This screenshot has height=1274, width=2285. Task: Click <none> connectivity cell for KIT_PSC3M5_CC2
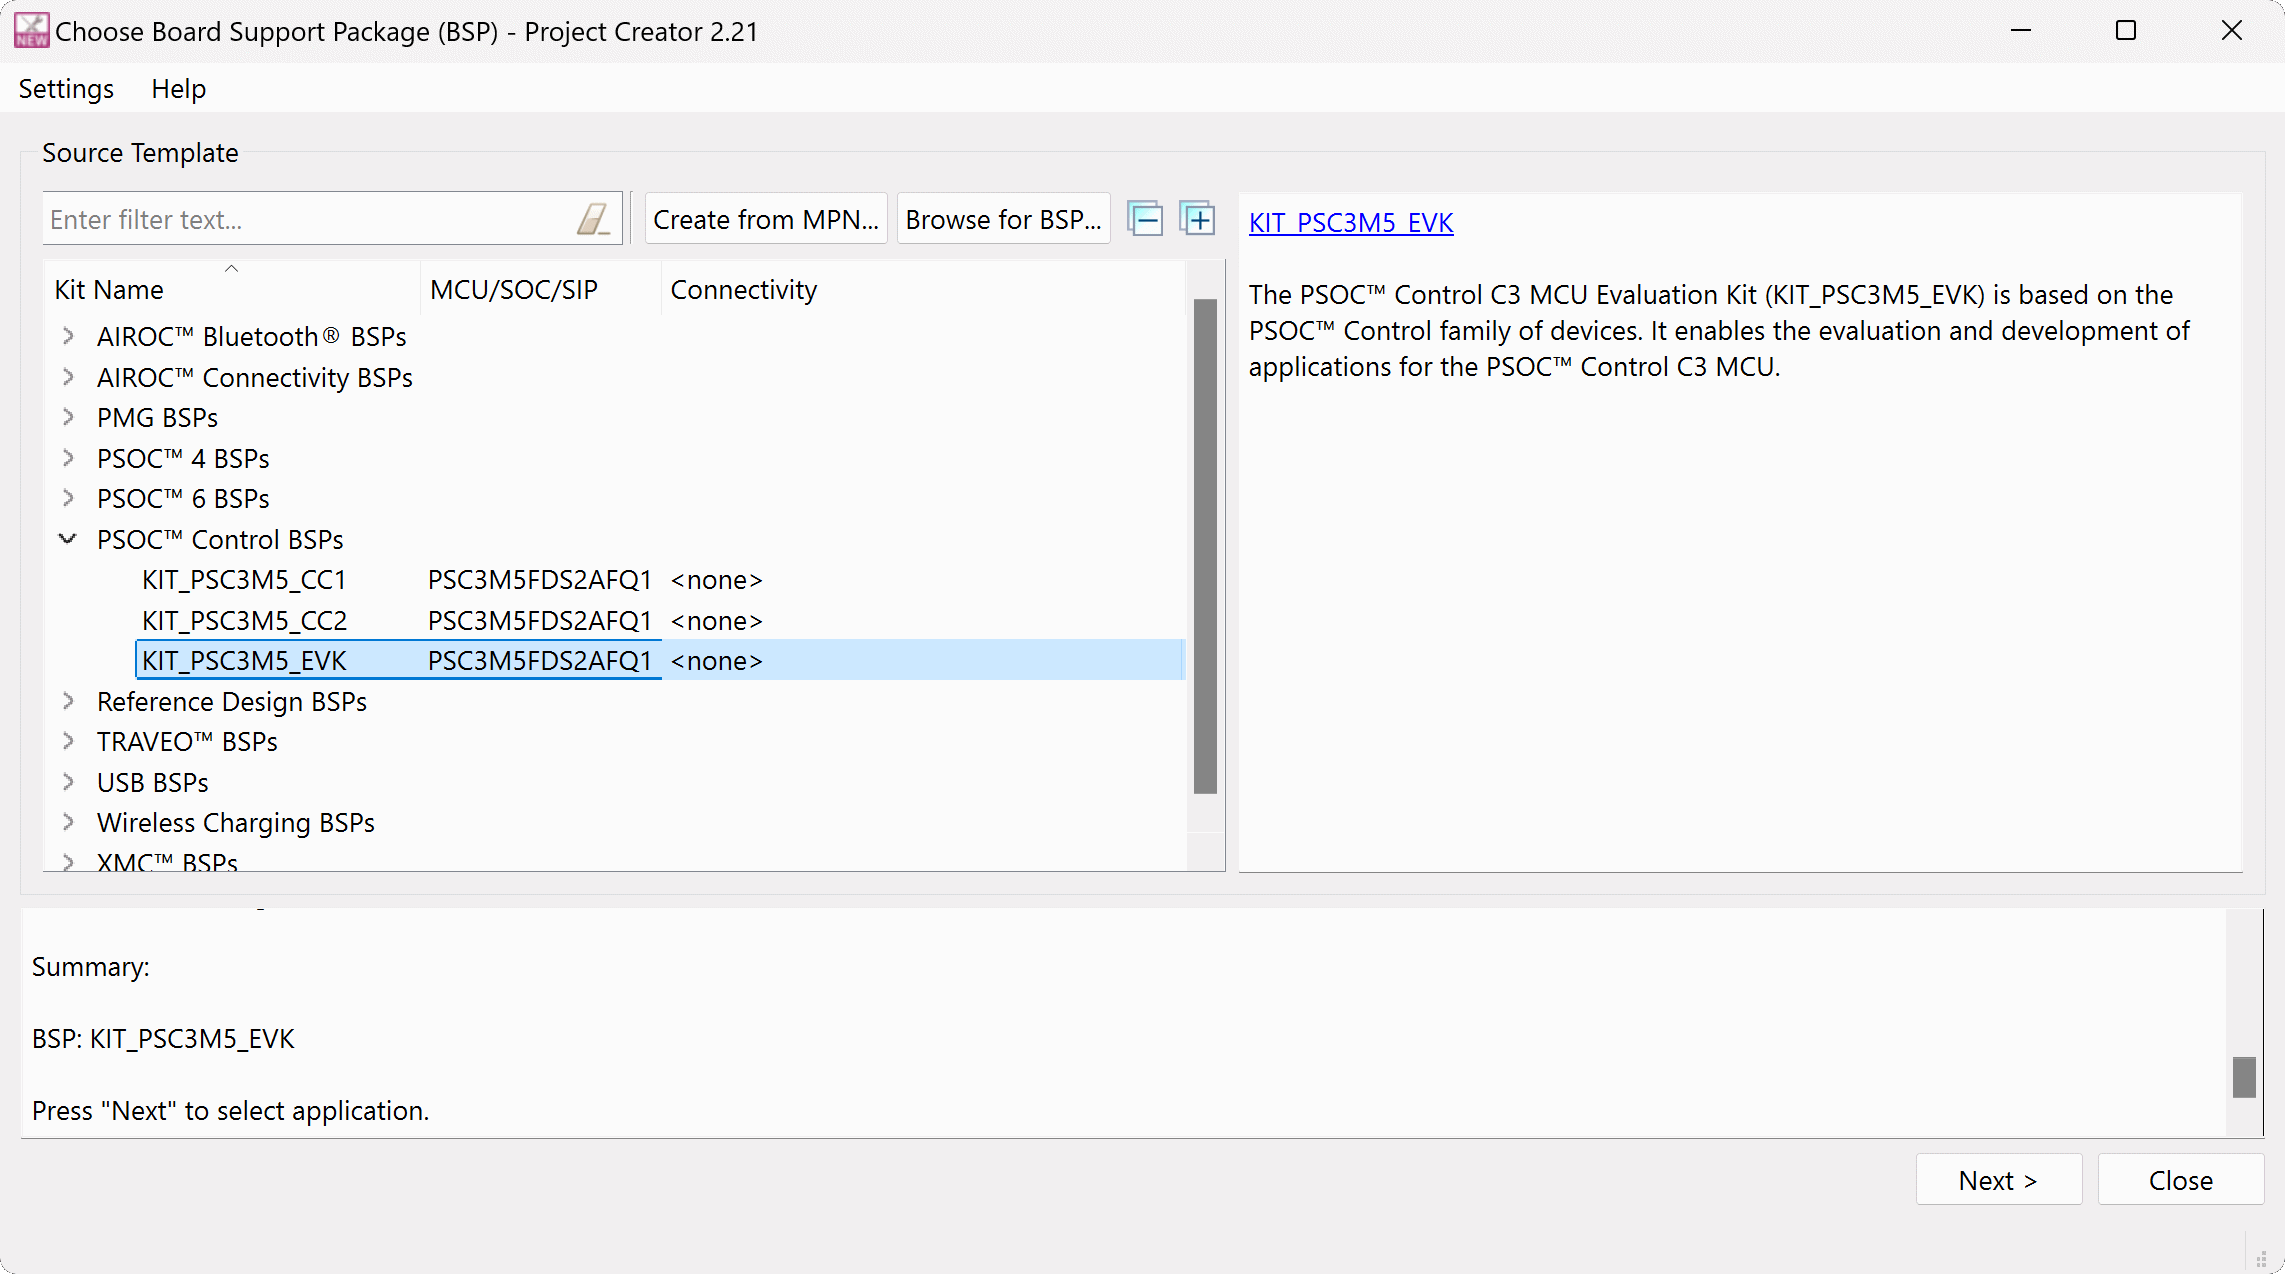click(716, 621)
